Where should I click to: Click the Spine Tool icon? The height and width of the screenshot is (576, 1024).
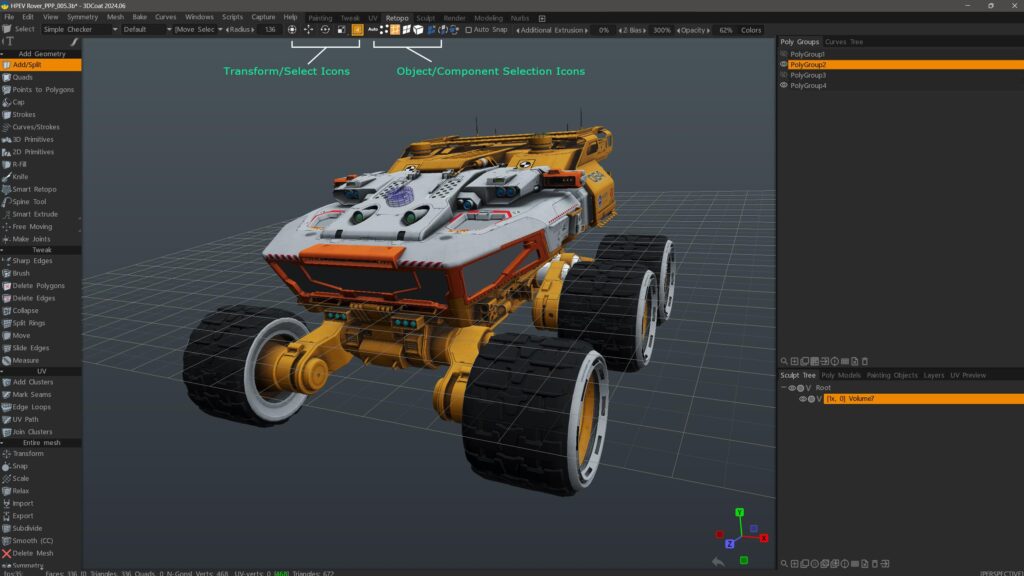point(7,202)
